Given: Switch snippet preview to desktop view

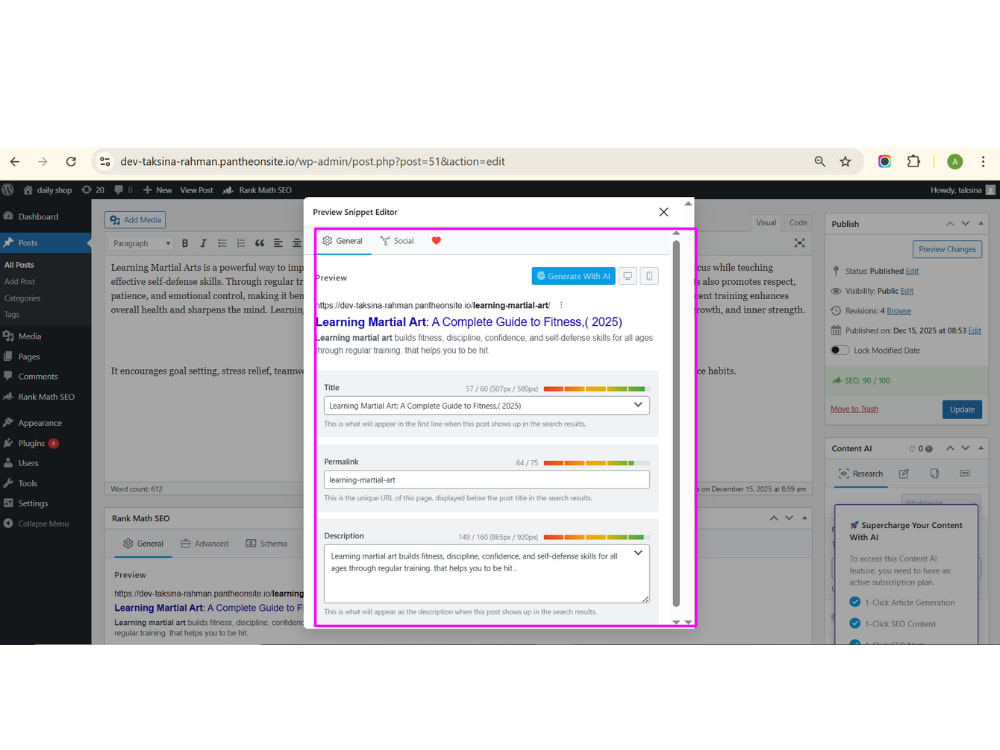Looking at the screenshot, I should [x=628, y=276].
